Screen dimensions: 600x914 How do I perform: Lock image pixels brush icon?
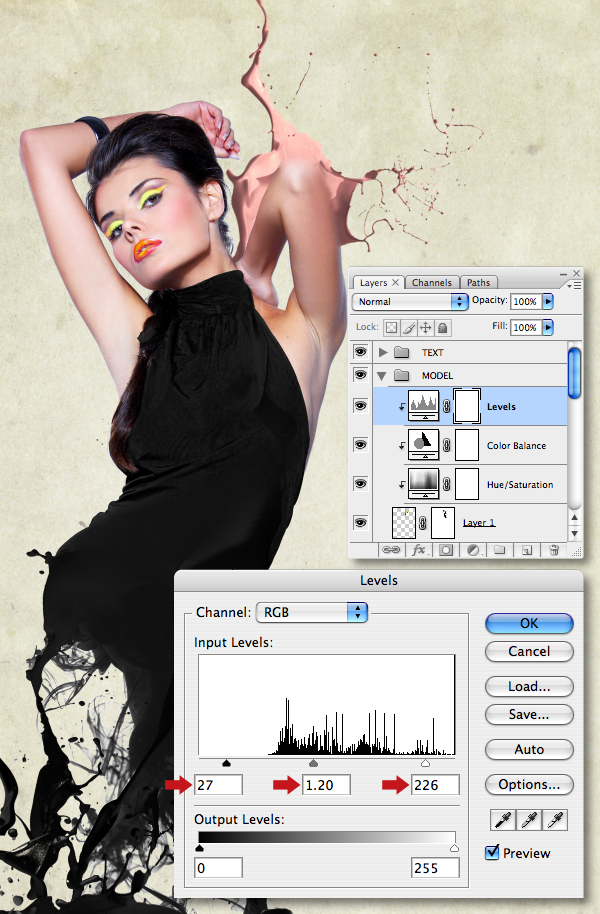pyautogui.click(x=409, y=328)
